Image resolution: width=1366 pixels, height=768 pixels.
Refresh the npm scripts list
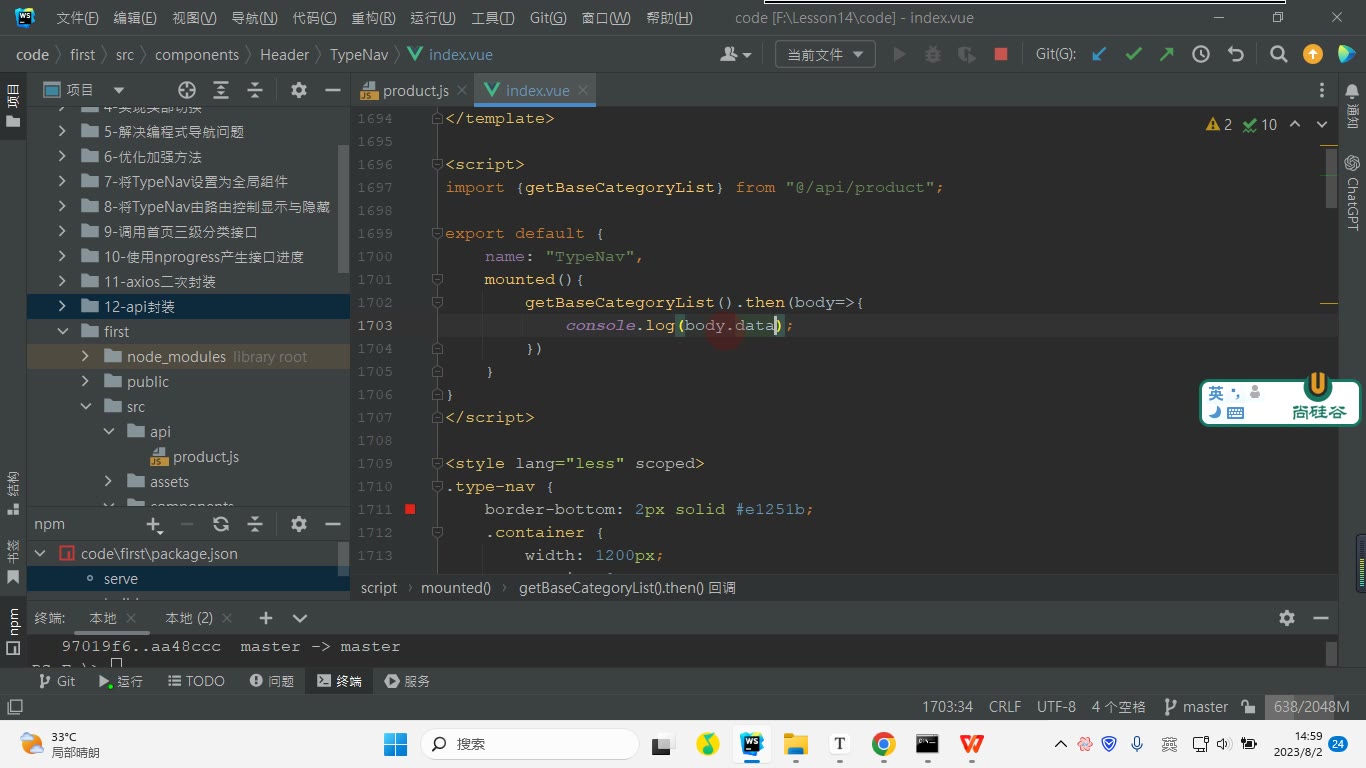(x=221, y=524)
